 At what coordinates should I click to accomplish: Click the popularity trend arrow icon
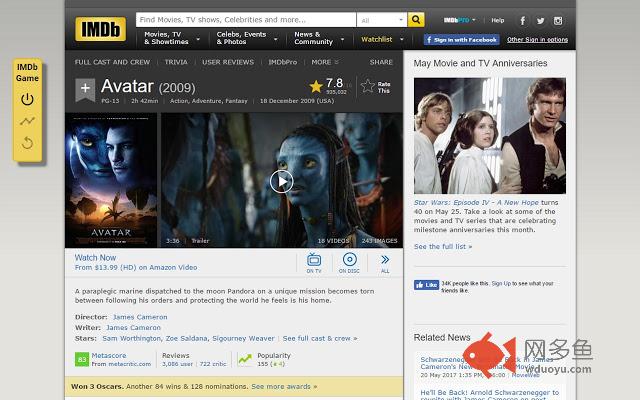[245, 359]
